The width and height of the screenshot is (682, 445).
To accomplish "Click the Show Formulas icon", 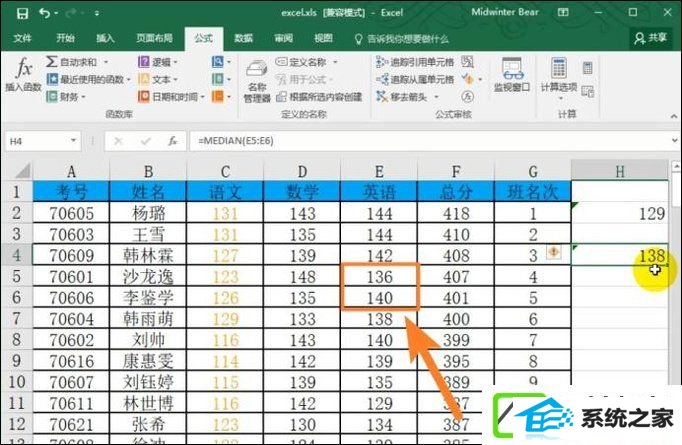I will coord(468,62).
